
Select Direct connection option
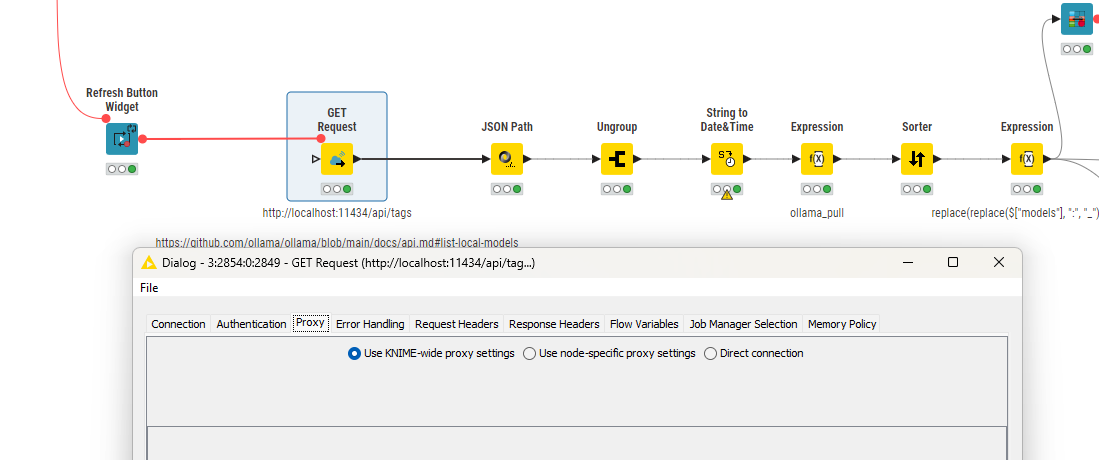pyautogui.click(x=754, y=353)
